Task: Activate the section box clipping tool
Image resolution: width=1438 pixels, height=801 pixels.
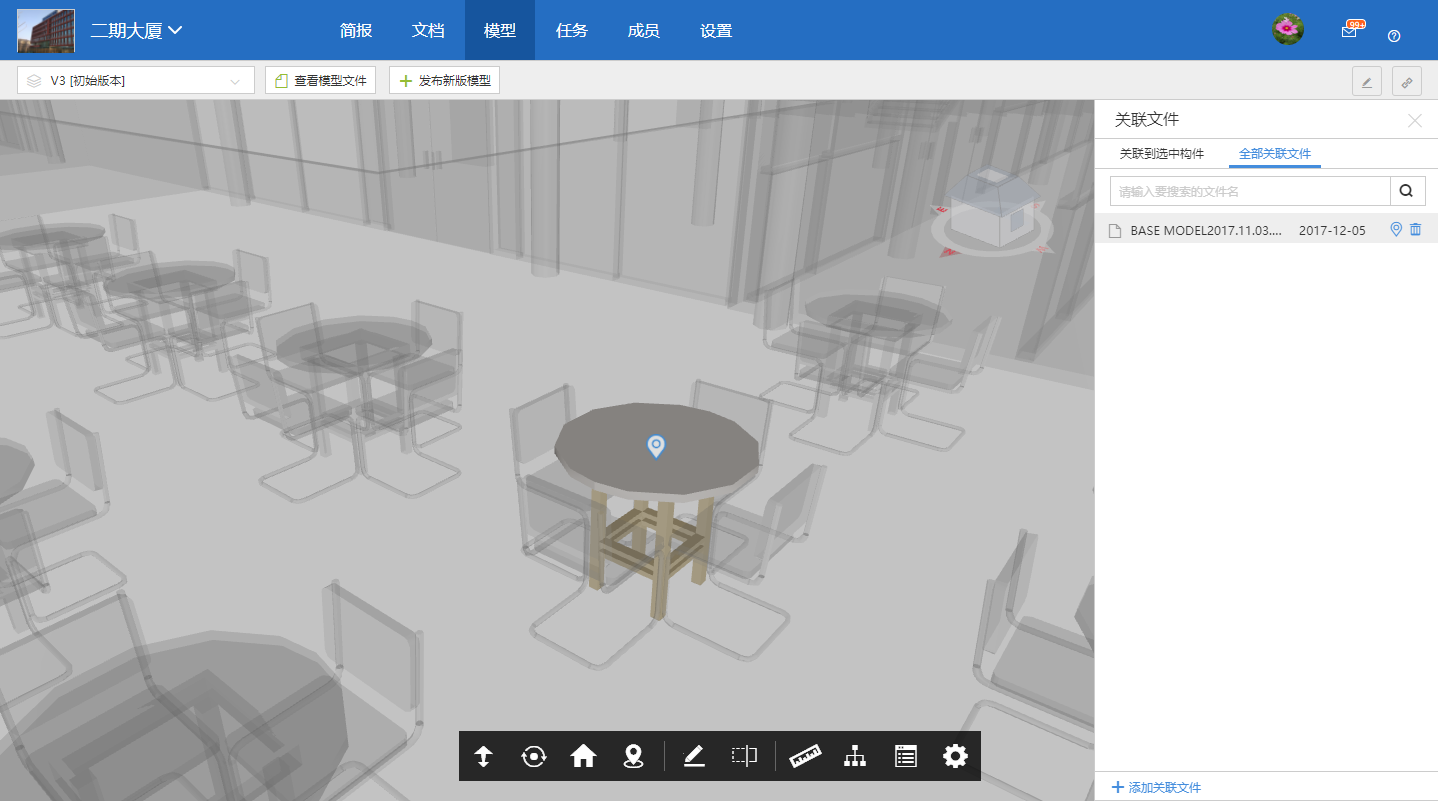Action: pos(744,756)
